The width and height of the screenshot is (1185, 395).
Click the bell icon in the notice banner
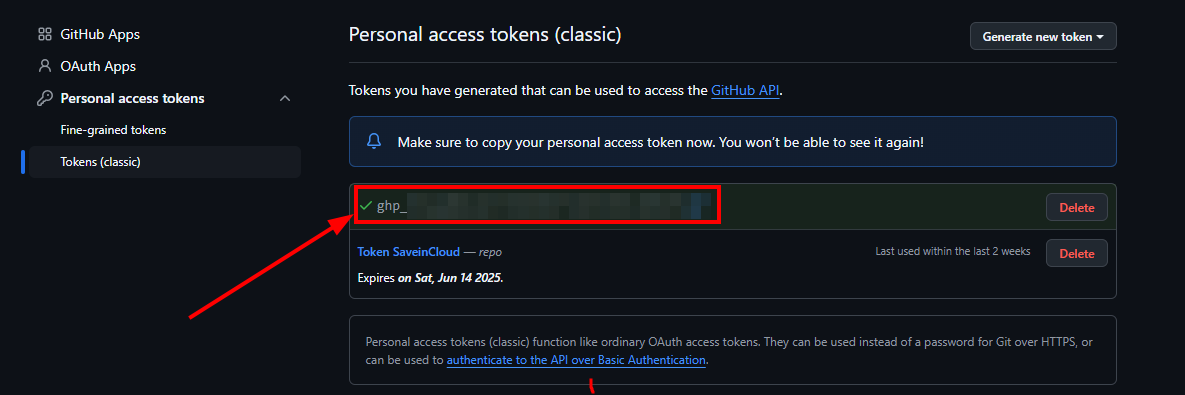click(x=373, y=141)
